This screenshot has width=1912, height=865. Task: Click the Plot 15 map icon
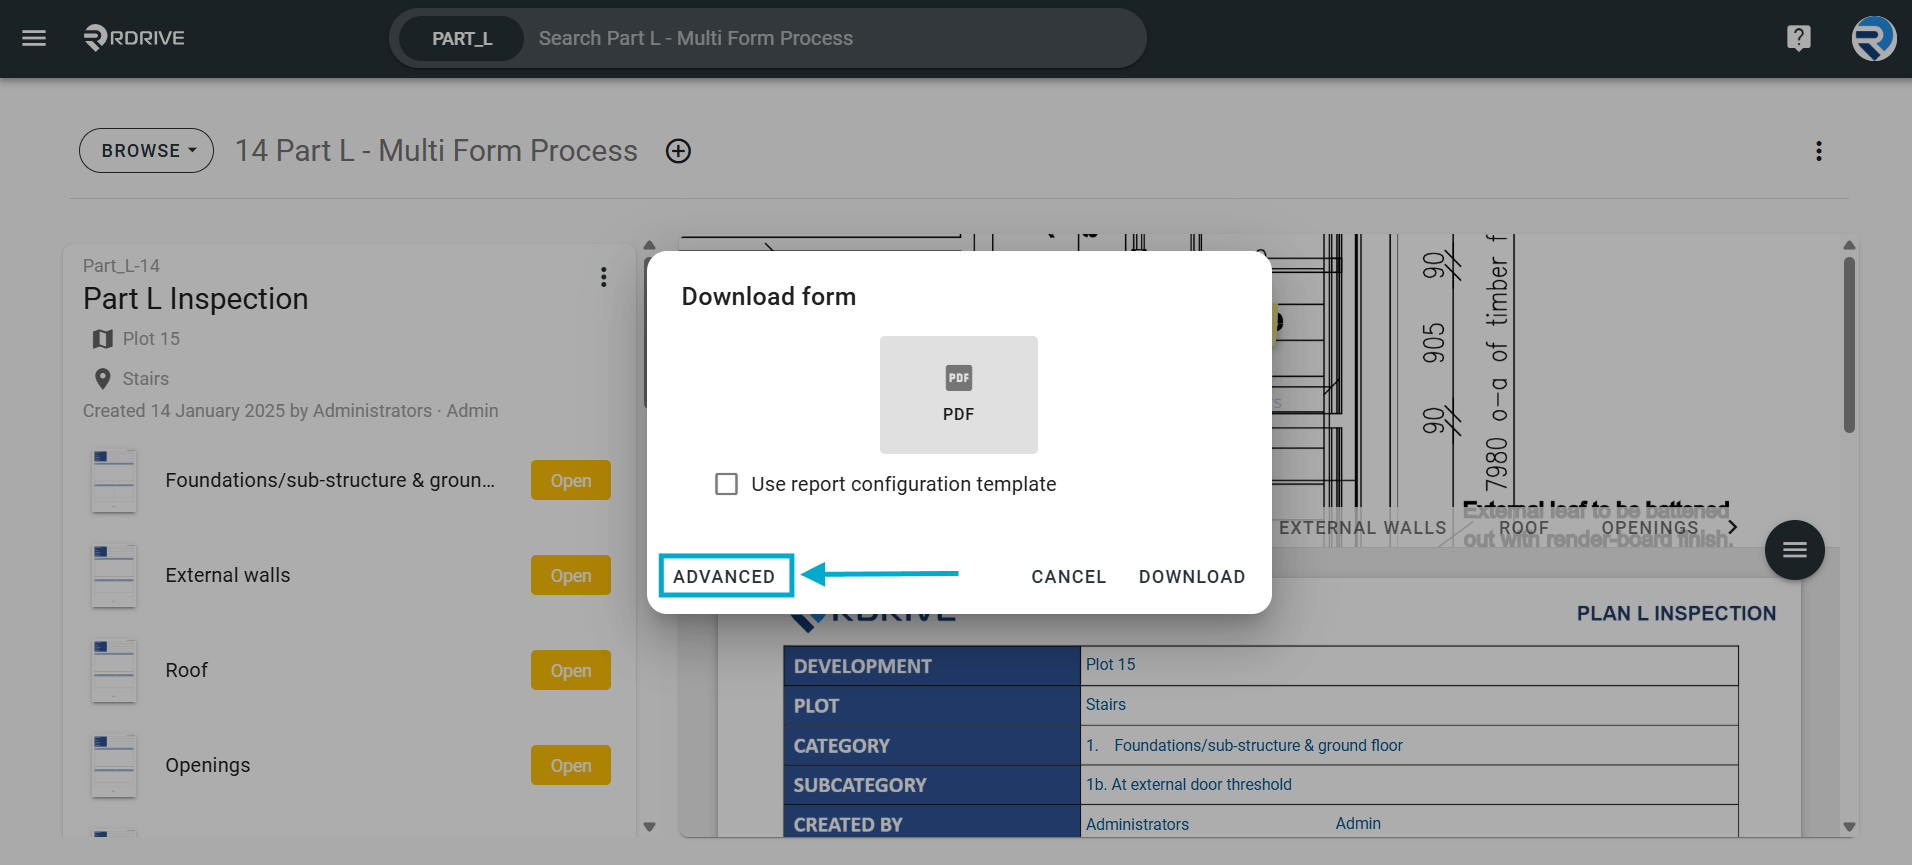102,339
